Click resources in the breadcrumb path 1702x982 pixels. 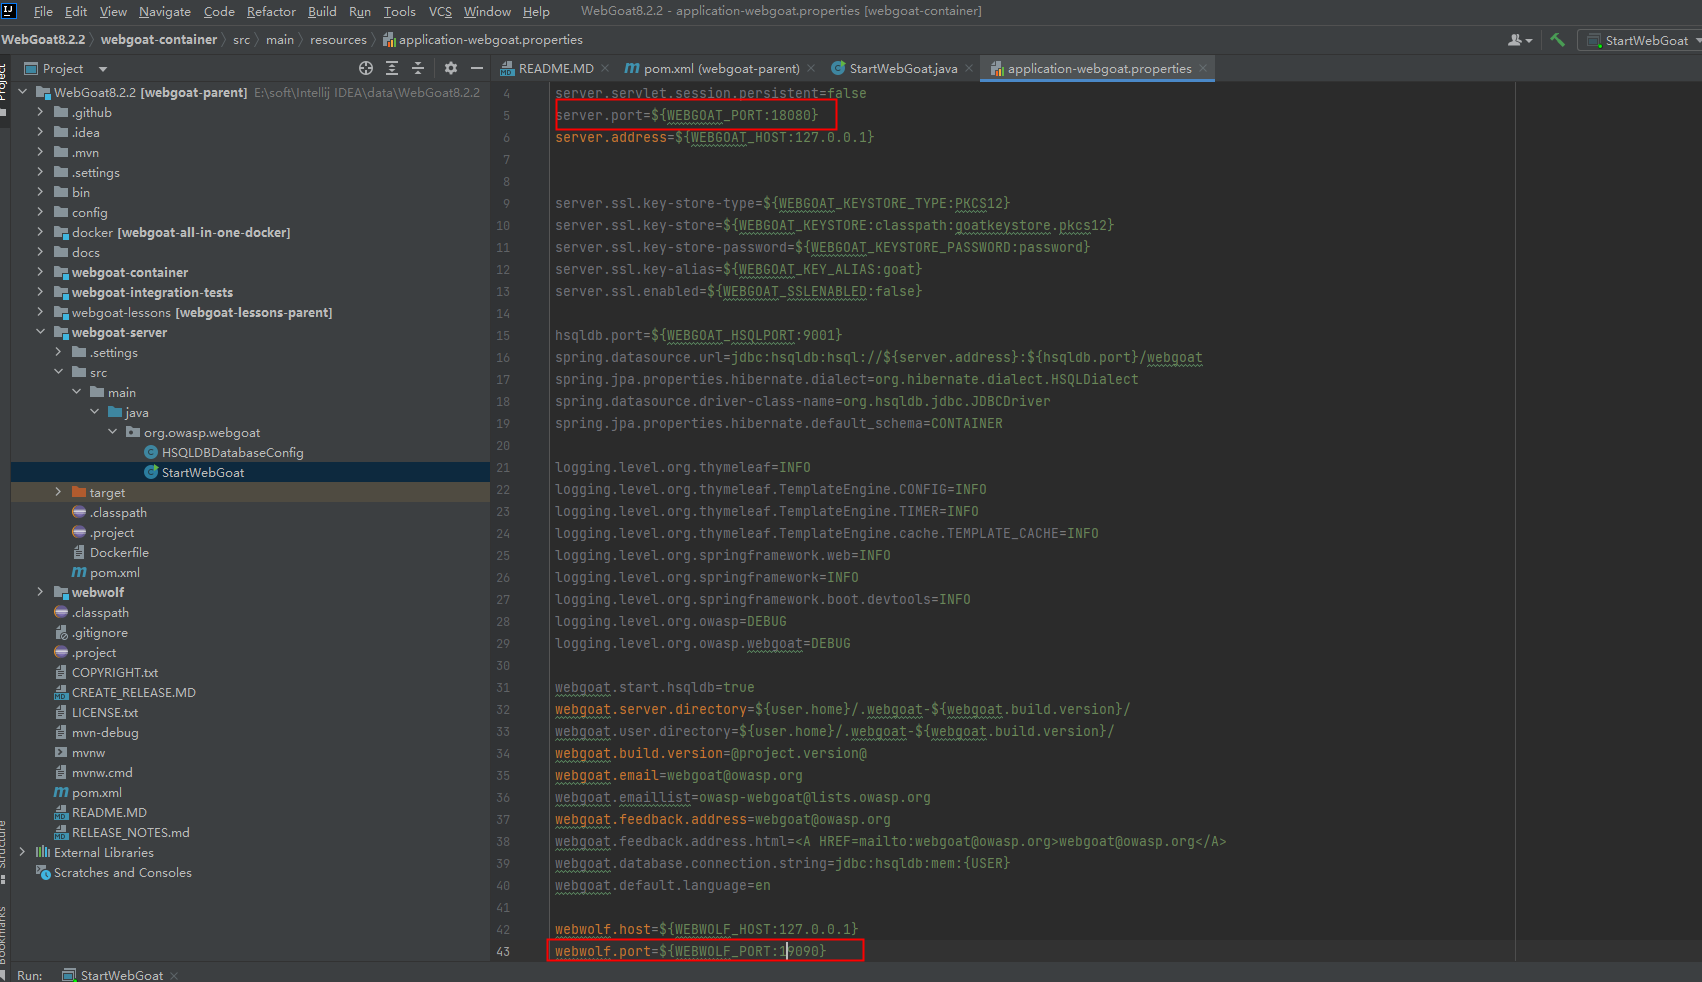coord(338,40)
